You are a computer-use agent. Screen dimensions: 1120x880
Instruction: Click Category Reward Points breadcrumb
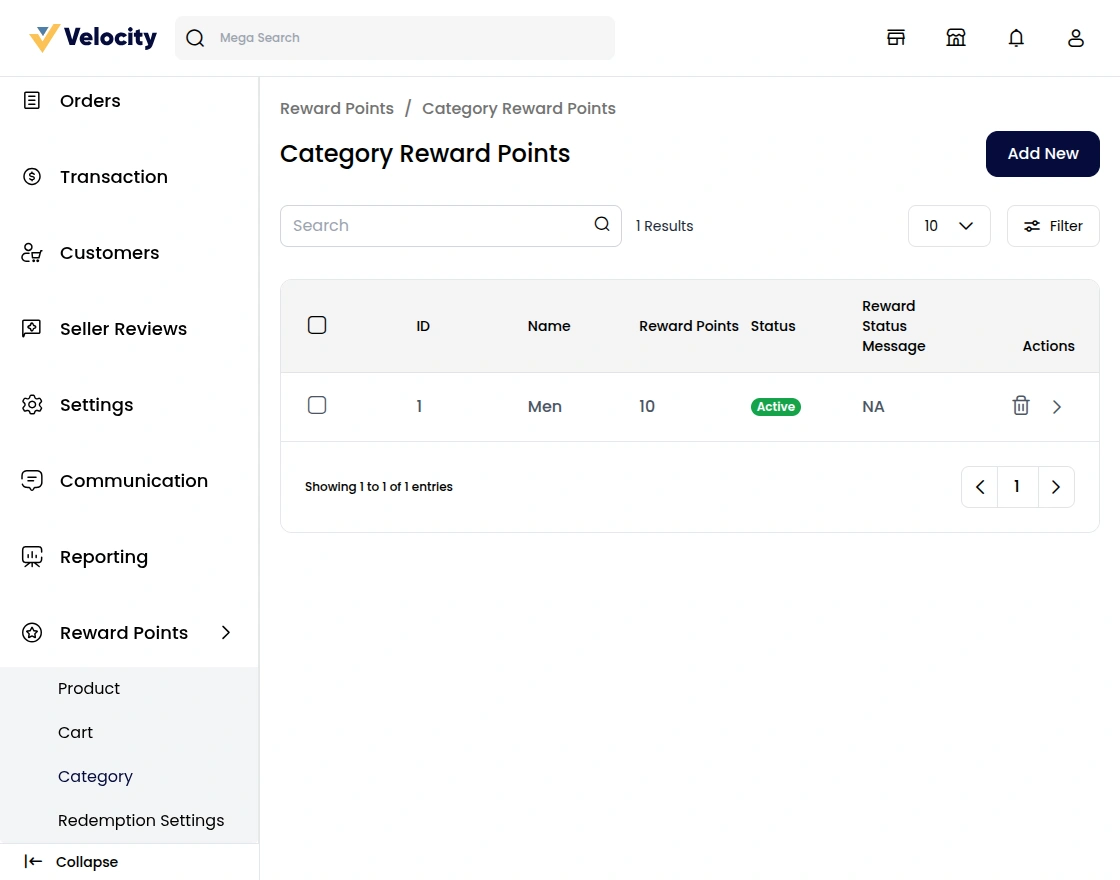pos(519,109)
